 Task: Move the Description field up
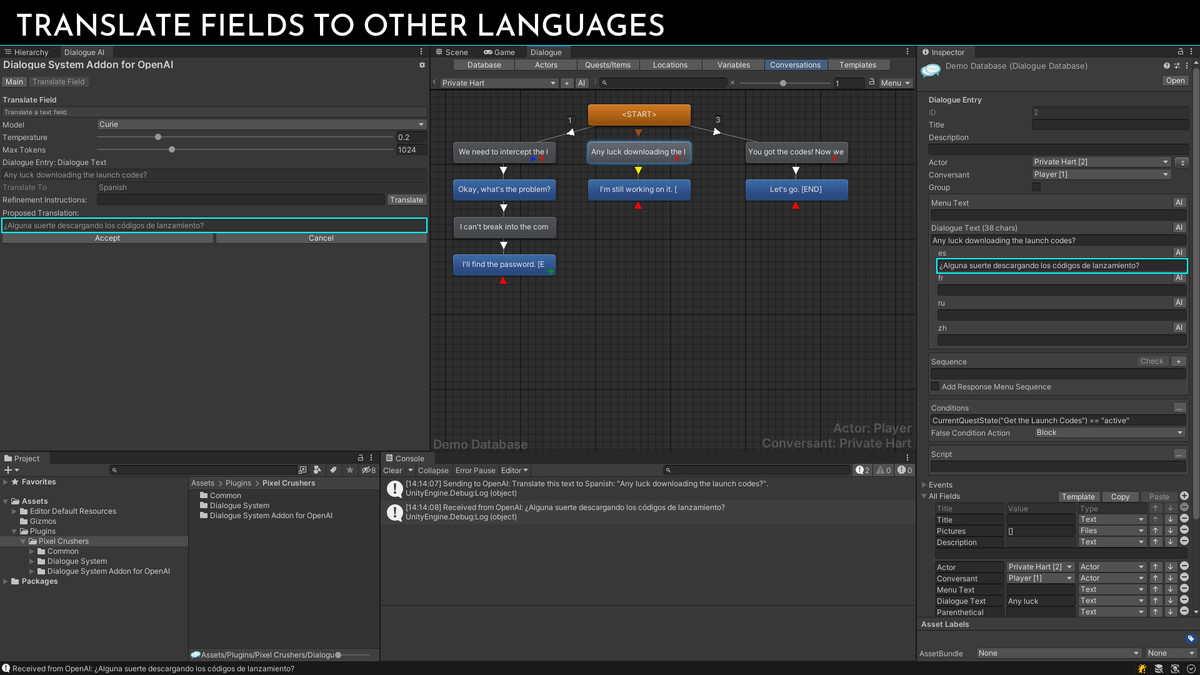(x=1156, y=542)
